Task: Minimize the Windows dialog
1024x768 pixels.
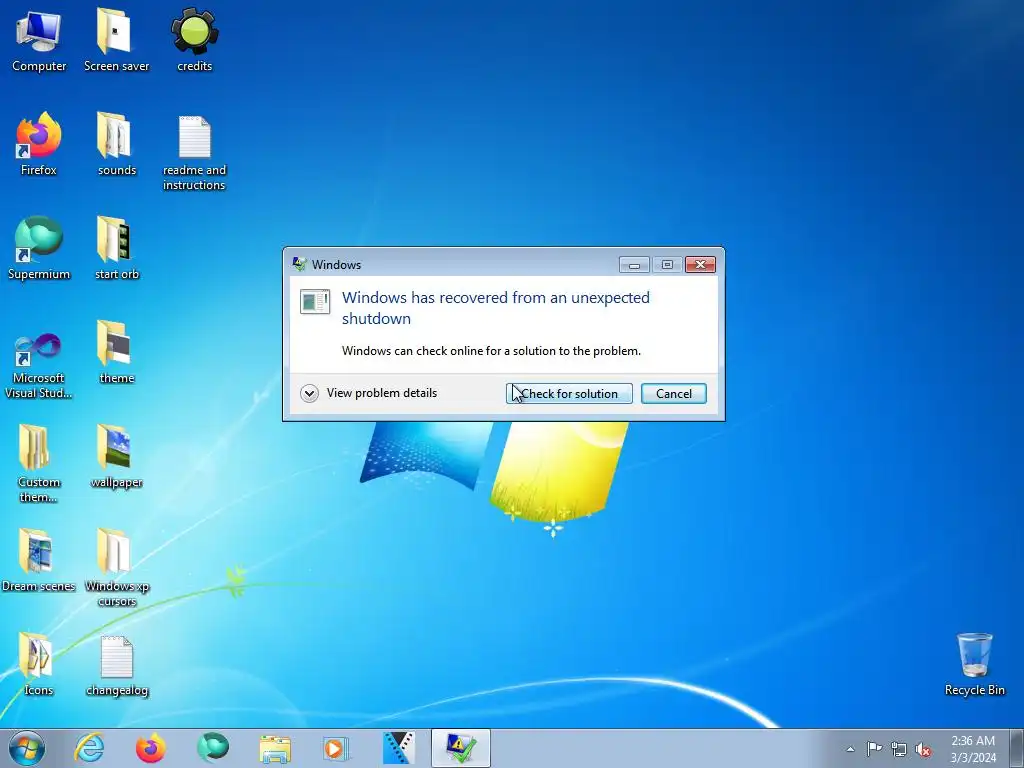Action: [x=634, y=264]
